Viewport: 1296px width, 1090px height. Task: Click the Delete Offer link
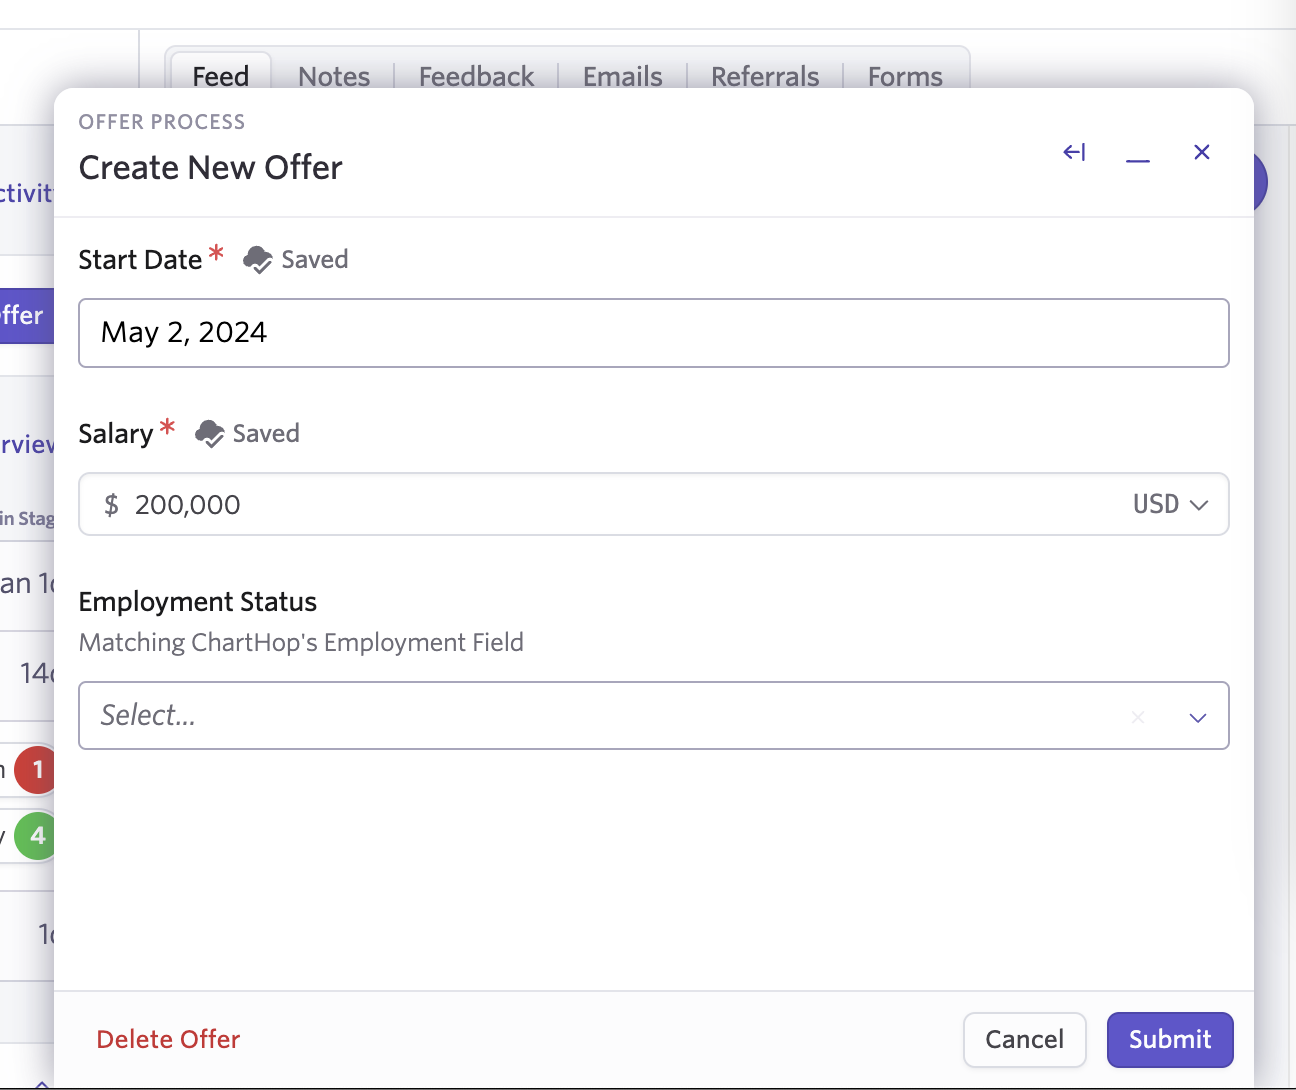pyautogui.click(x=168, y=1040)
